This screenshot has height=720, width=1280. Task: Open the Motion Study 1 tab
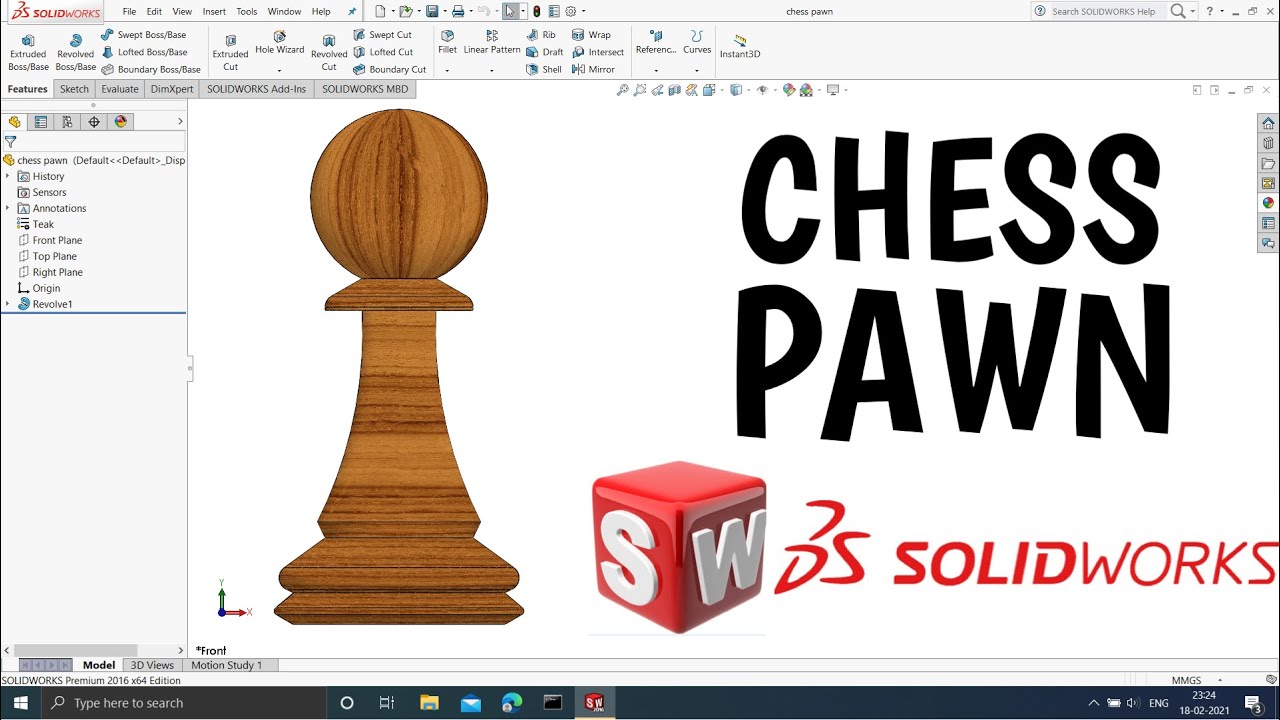227,665
